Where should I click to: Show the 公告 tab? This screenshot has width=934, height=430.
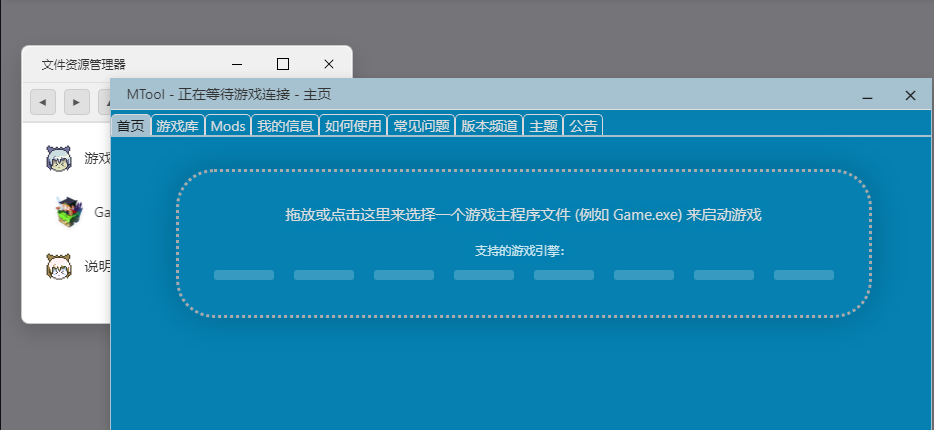[x=583, y=126]
